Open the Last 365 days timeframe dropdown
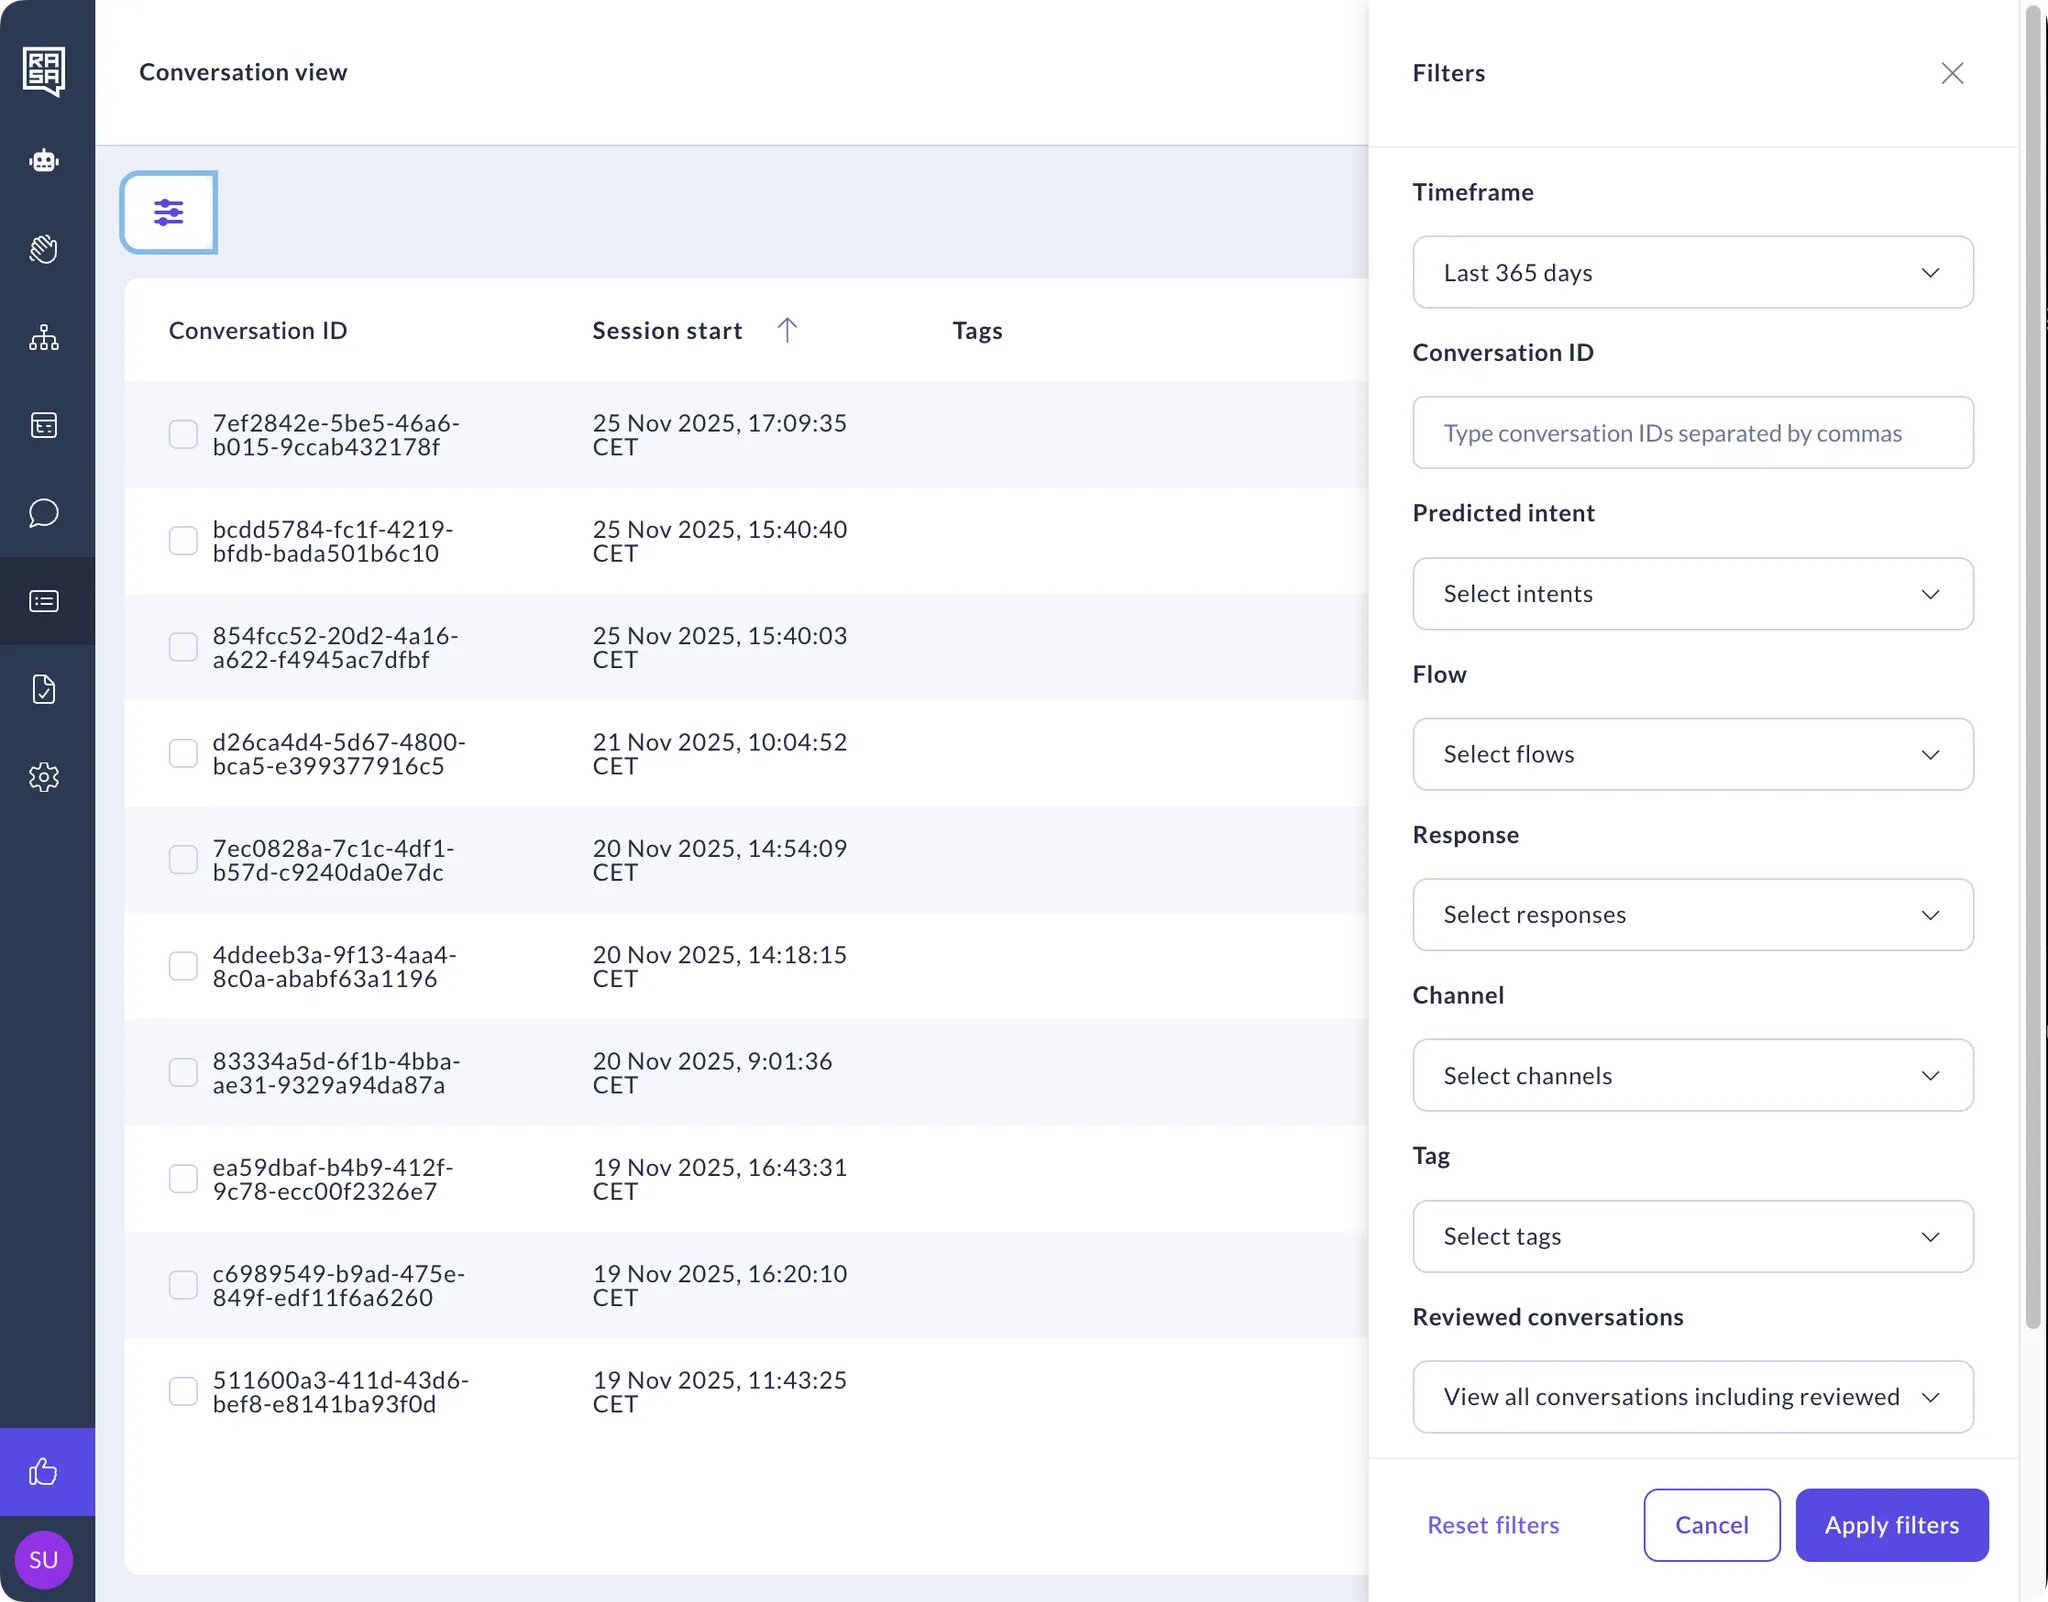The width and height of the screenshot is (2048, 1602). click(1692, 272)
